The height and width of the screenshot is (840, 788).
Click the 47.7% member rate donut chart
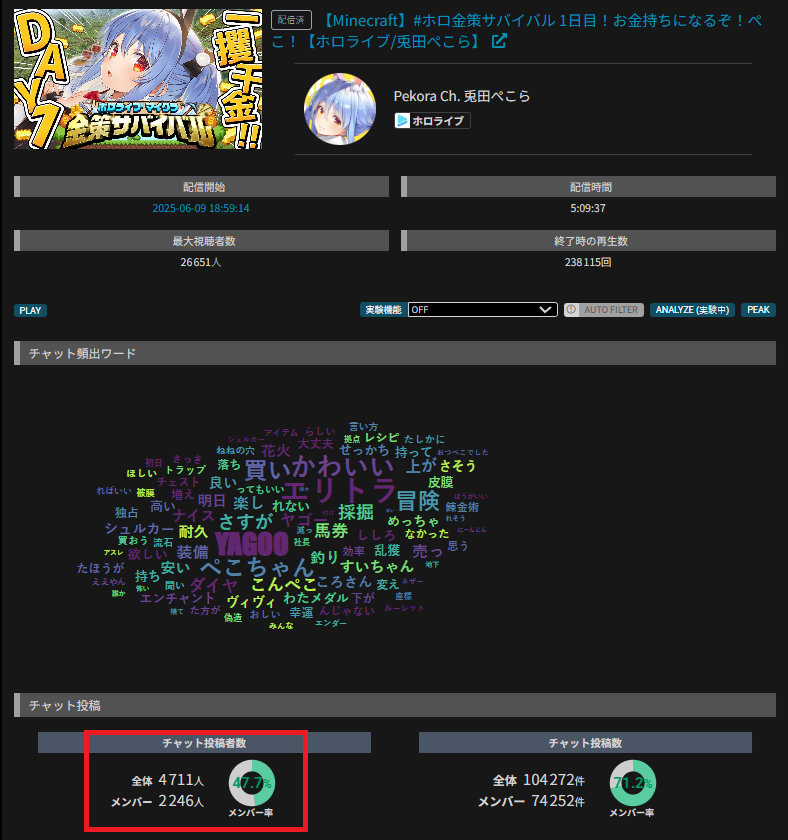[252, 783]
